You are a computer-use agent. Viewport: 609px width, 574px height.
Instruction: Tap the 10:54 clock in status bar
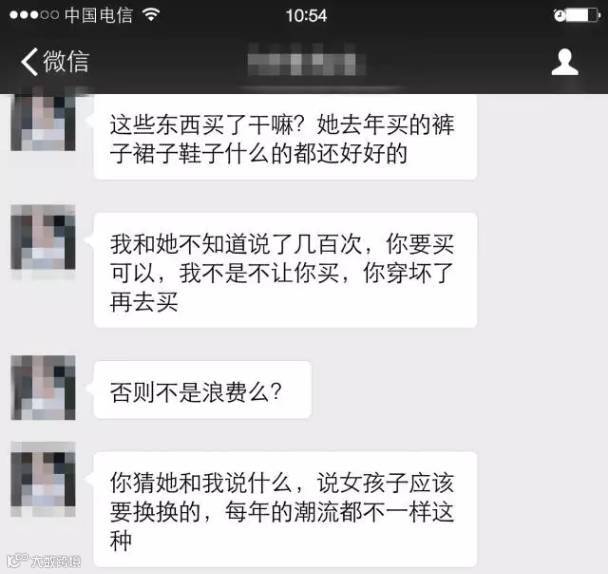[306, 16]
